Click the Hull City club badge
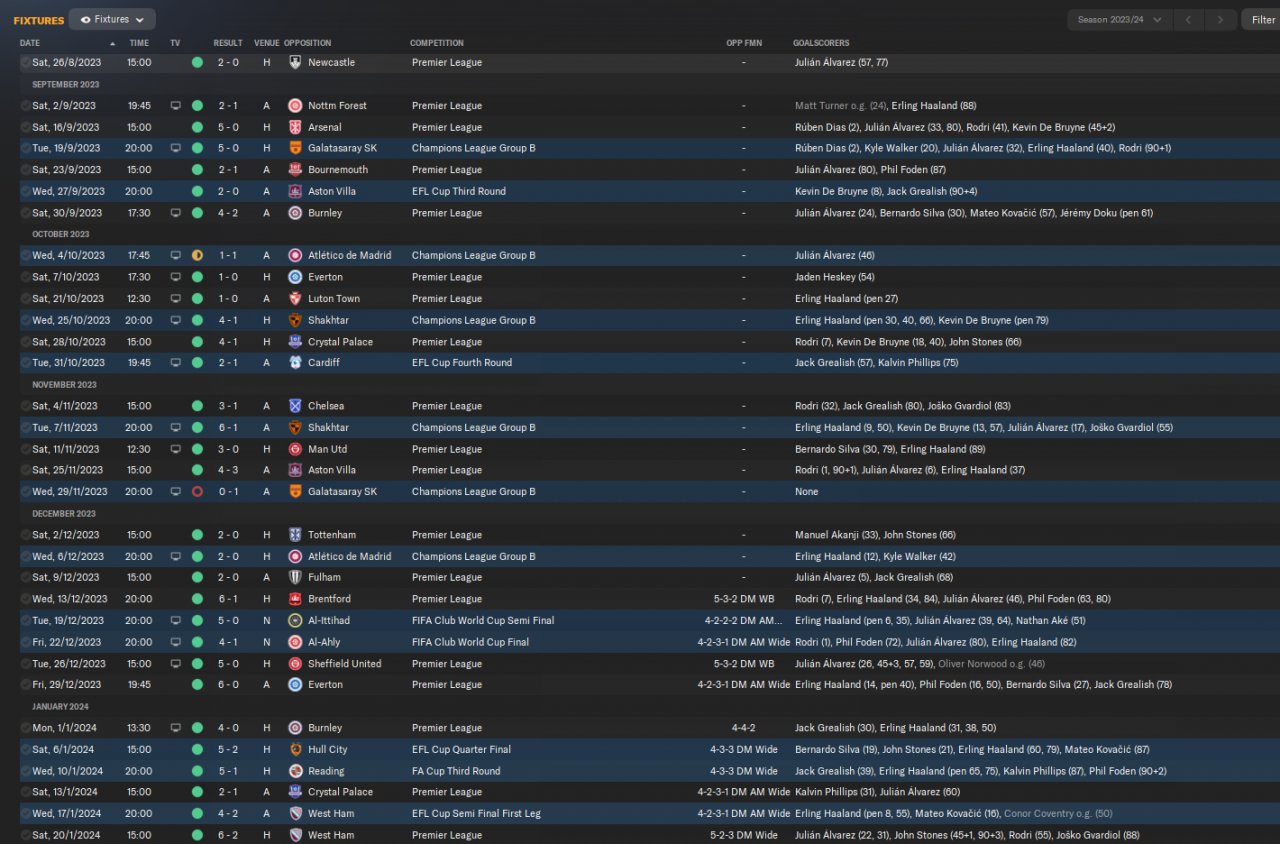1280x844 pixels. click(295, 749)
